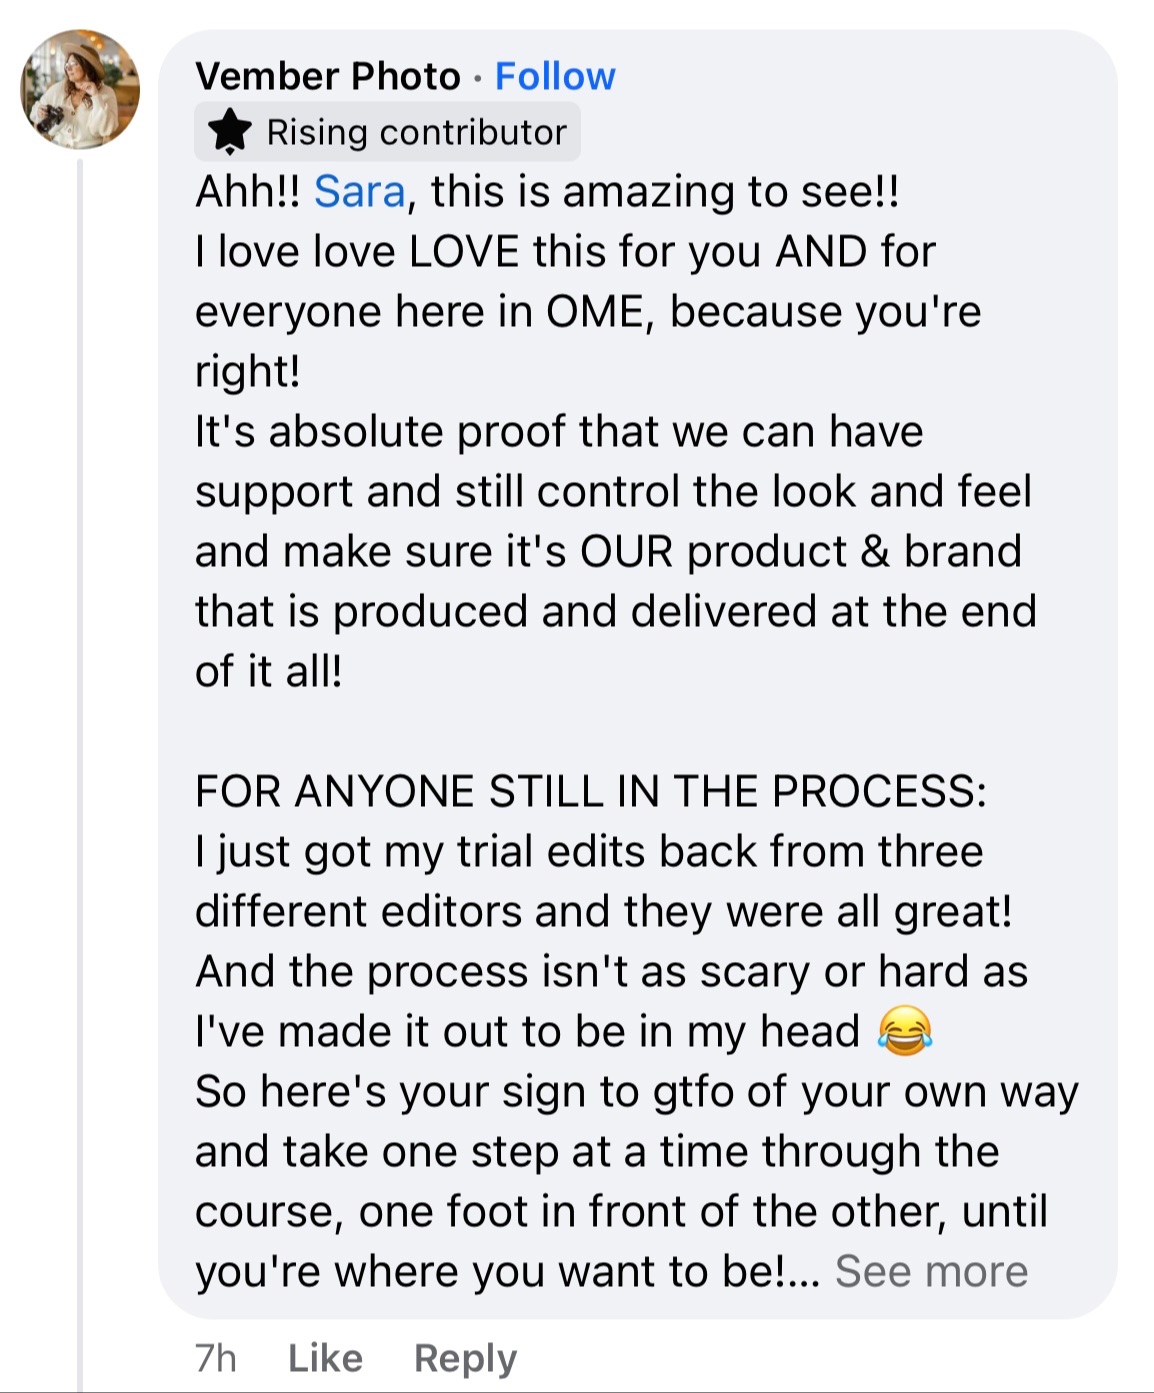
Task: Click the ellipsis before See more
Action: pos(803,1273)
